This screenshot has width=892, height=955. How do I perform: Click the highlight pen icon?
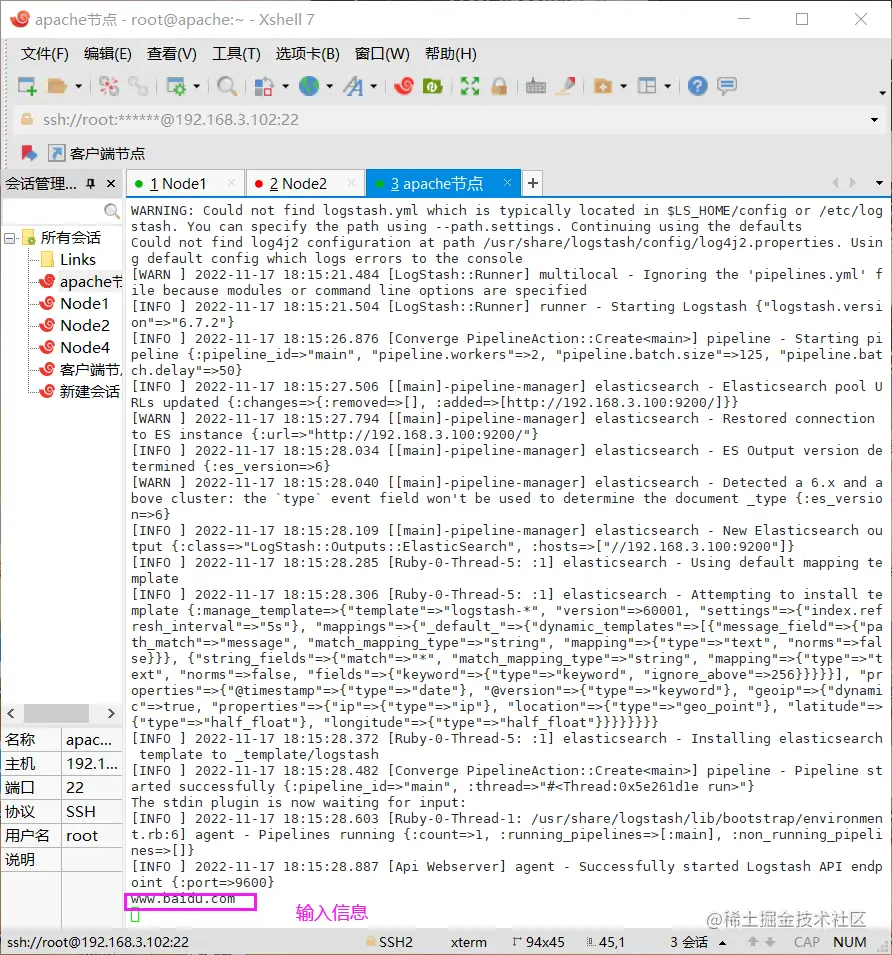(566, 86)
